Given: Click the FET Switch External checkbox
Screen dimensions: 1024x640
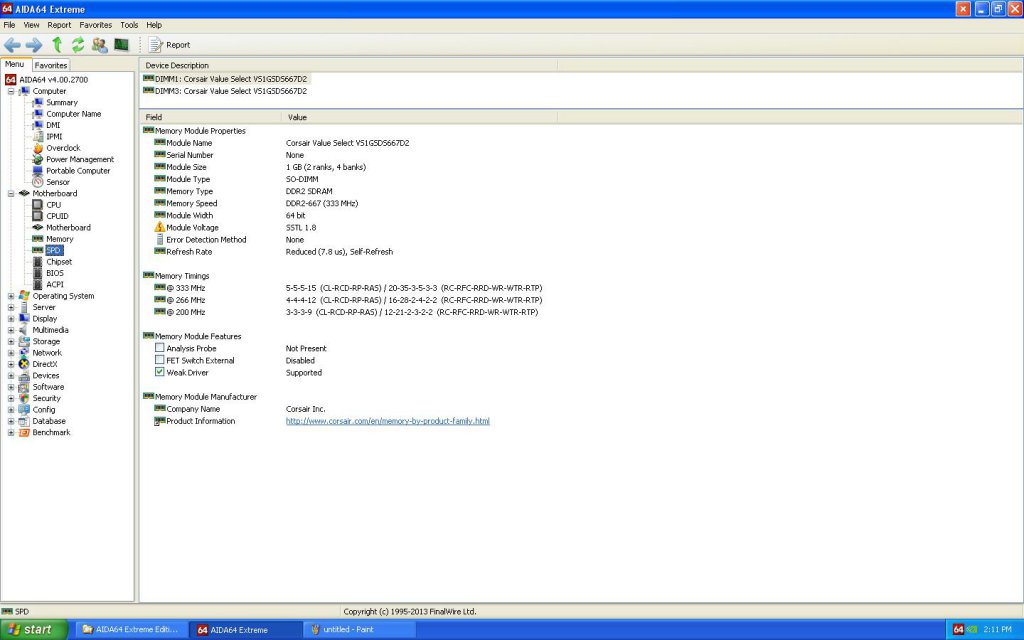Looking at the screenshot, I should [x=160, y=360].
